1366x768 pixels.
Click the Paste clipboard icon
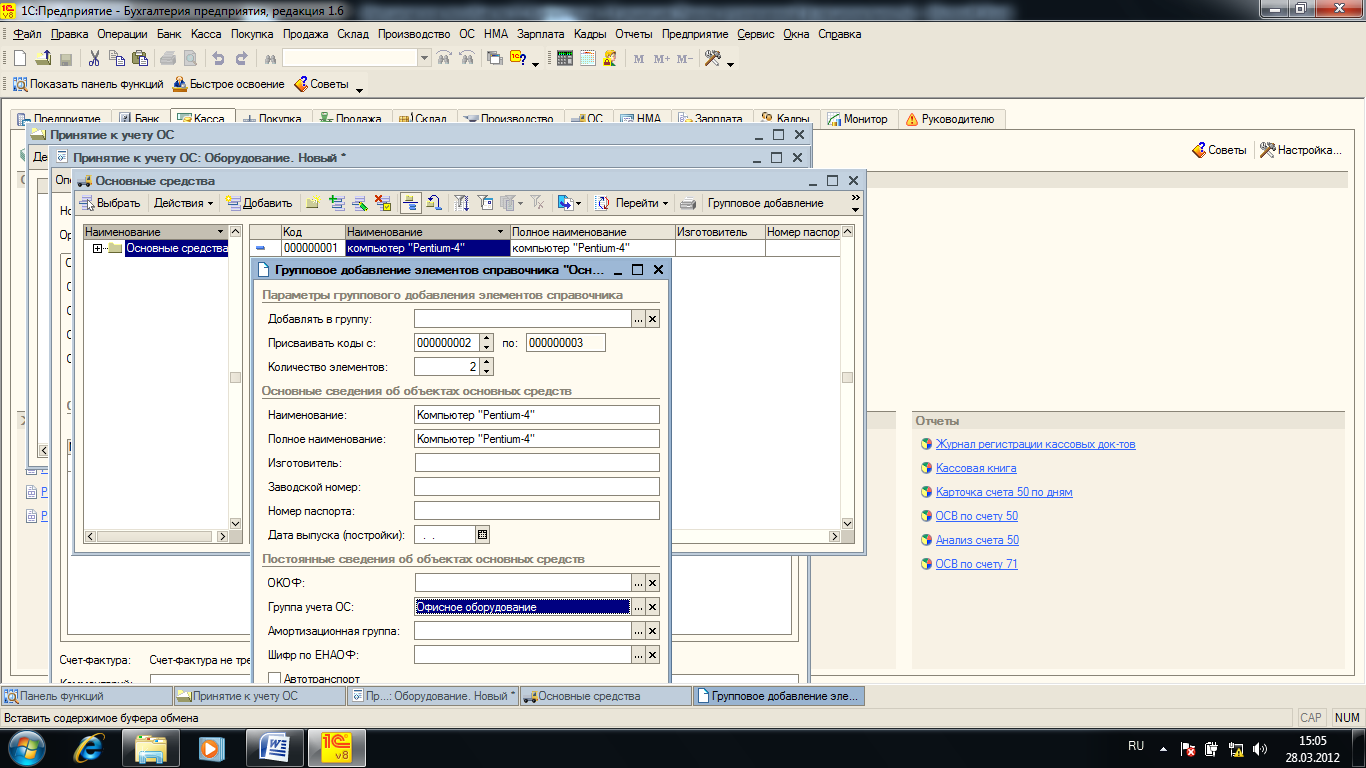click(139, 58)
